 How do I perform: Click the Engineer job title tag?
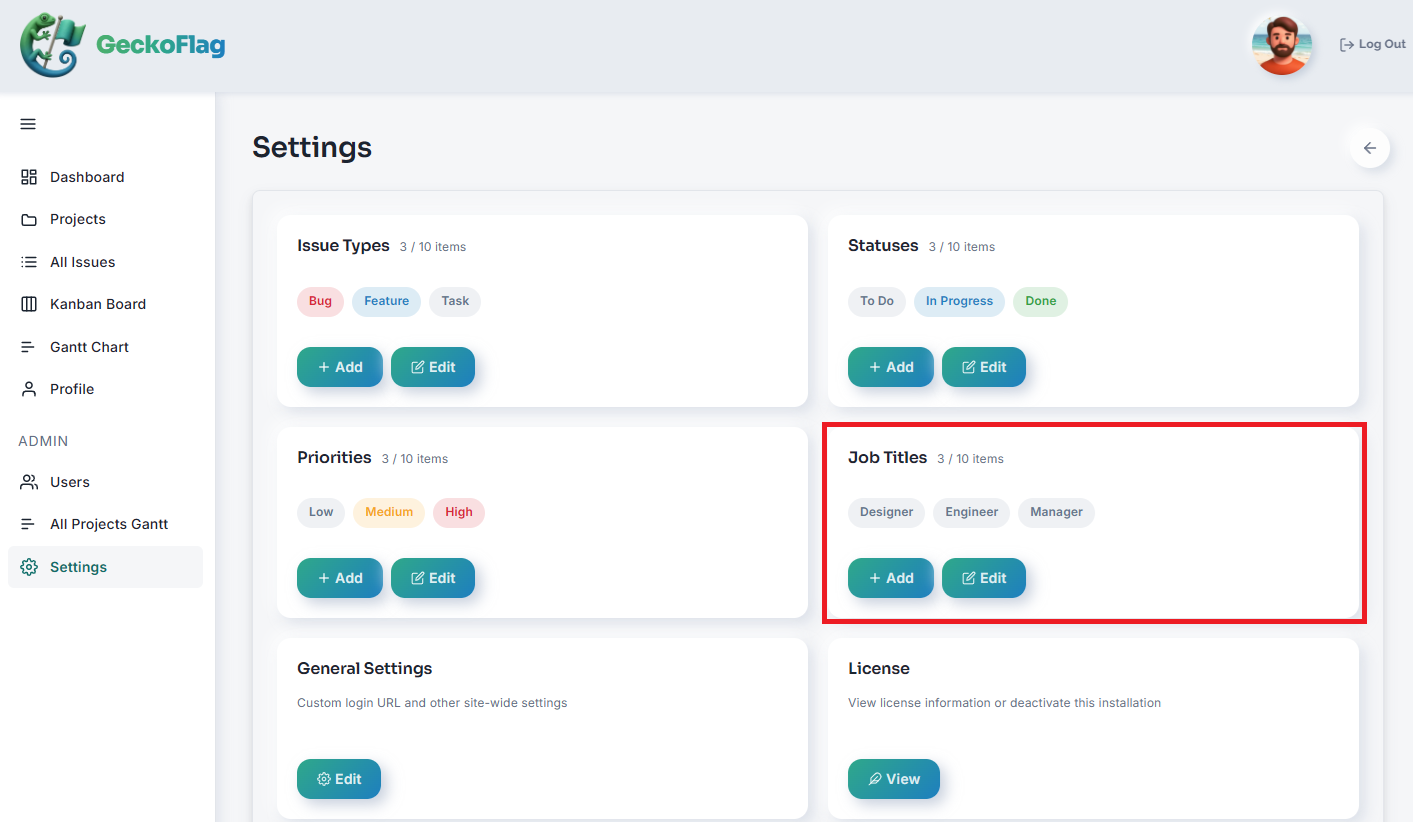click(972, 512)
